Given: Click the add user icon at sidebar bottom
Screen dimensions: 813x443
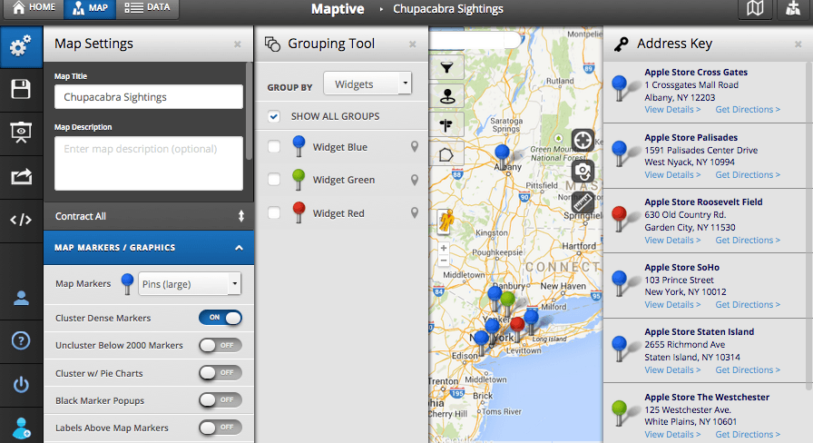Looking at the screenshot, I should 21,428.
